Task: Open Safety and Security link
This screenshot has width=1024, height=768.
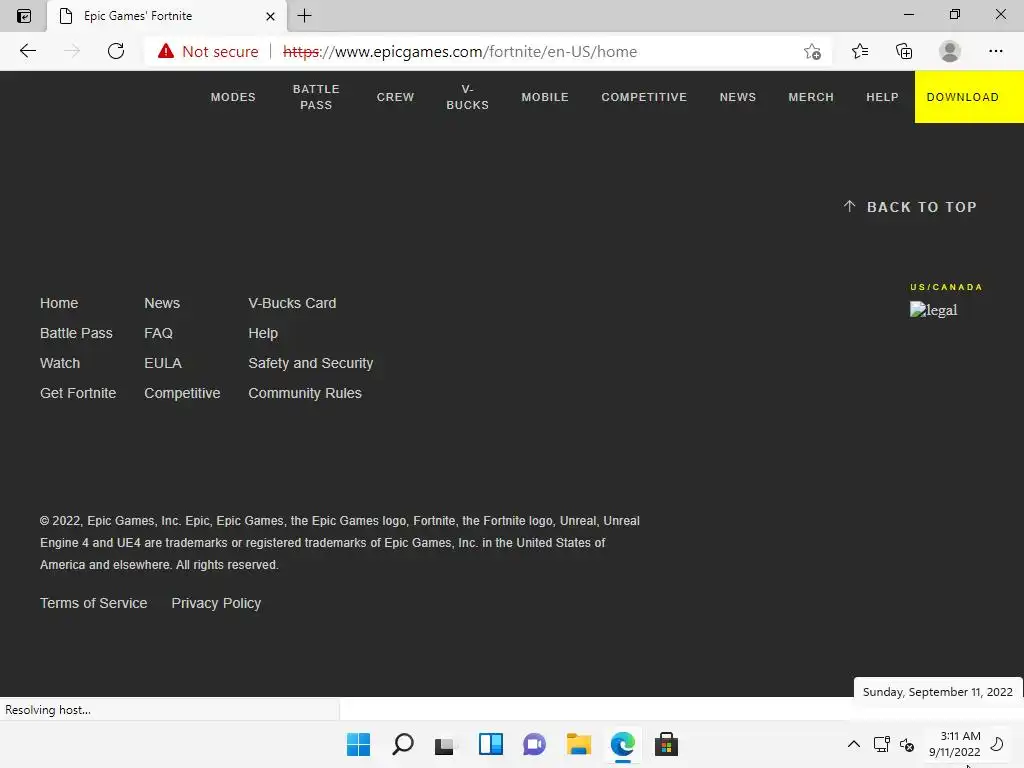Action: click(x=310, y=363)
